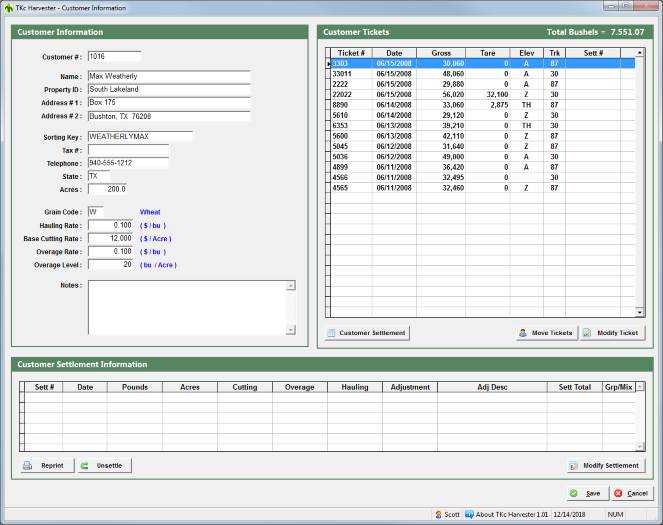Click the Customer Settlement button icon
The image size is (663, 525).
pos(333,333)
